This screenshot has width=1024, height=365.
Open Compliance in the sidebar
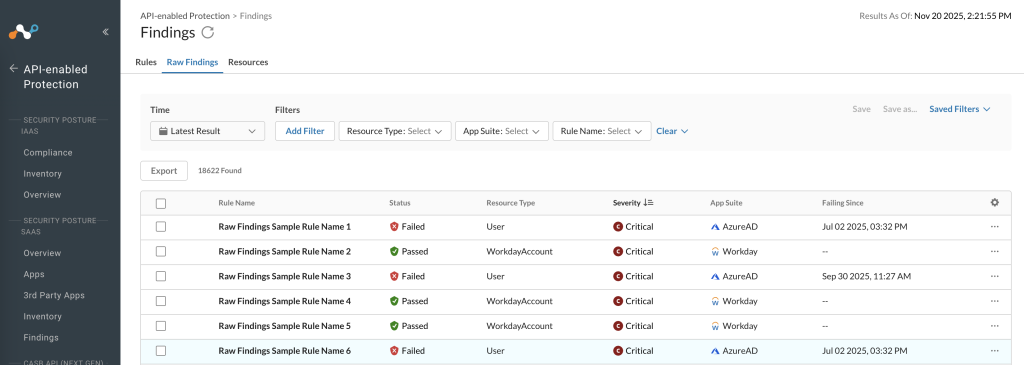(x=48, y=153)
